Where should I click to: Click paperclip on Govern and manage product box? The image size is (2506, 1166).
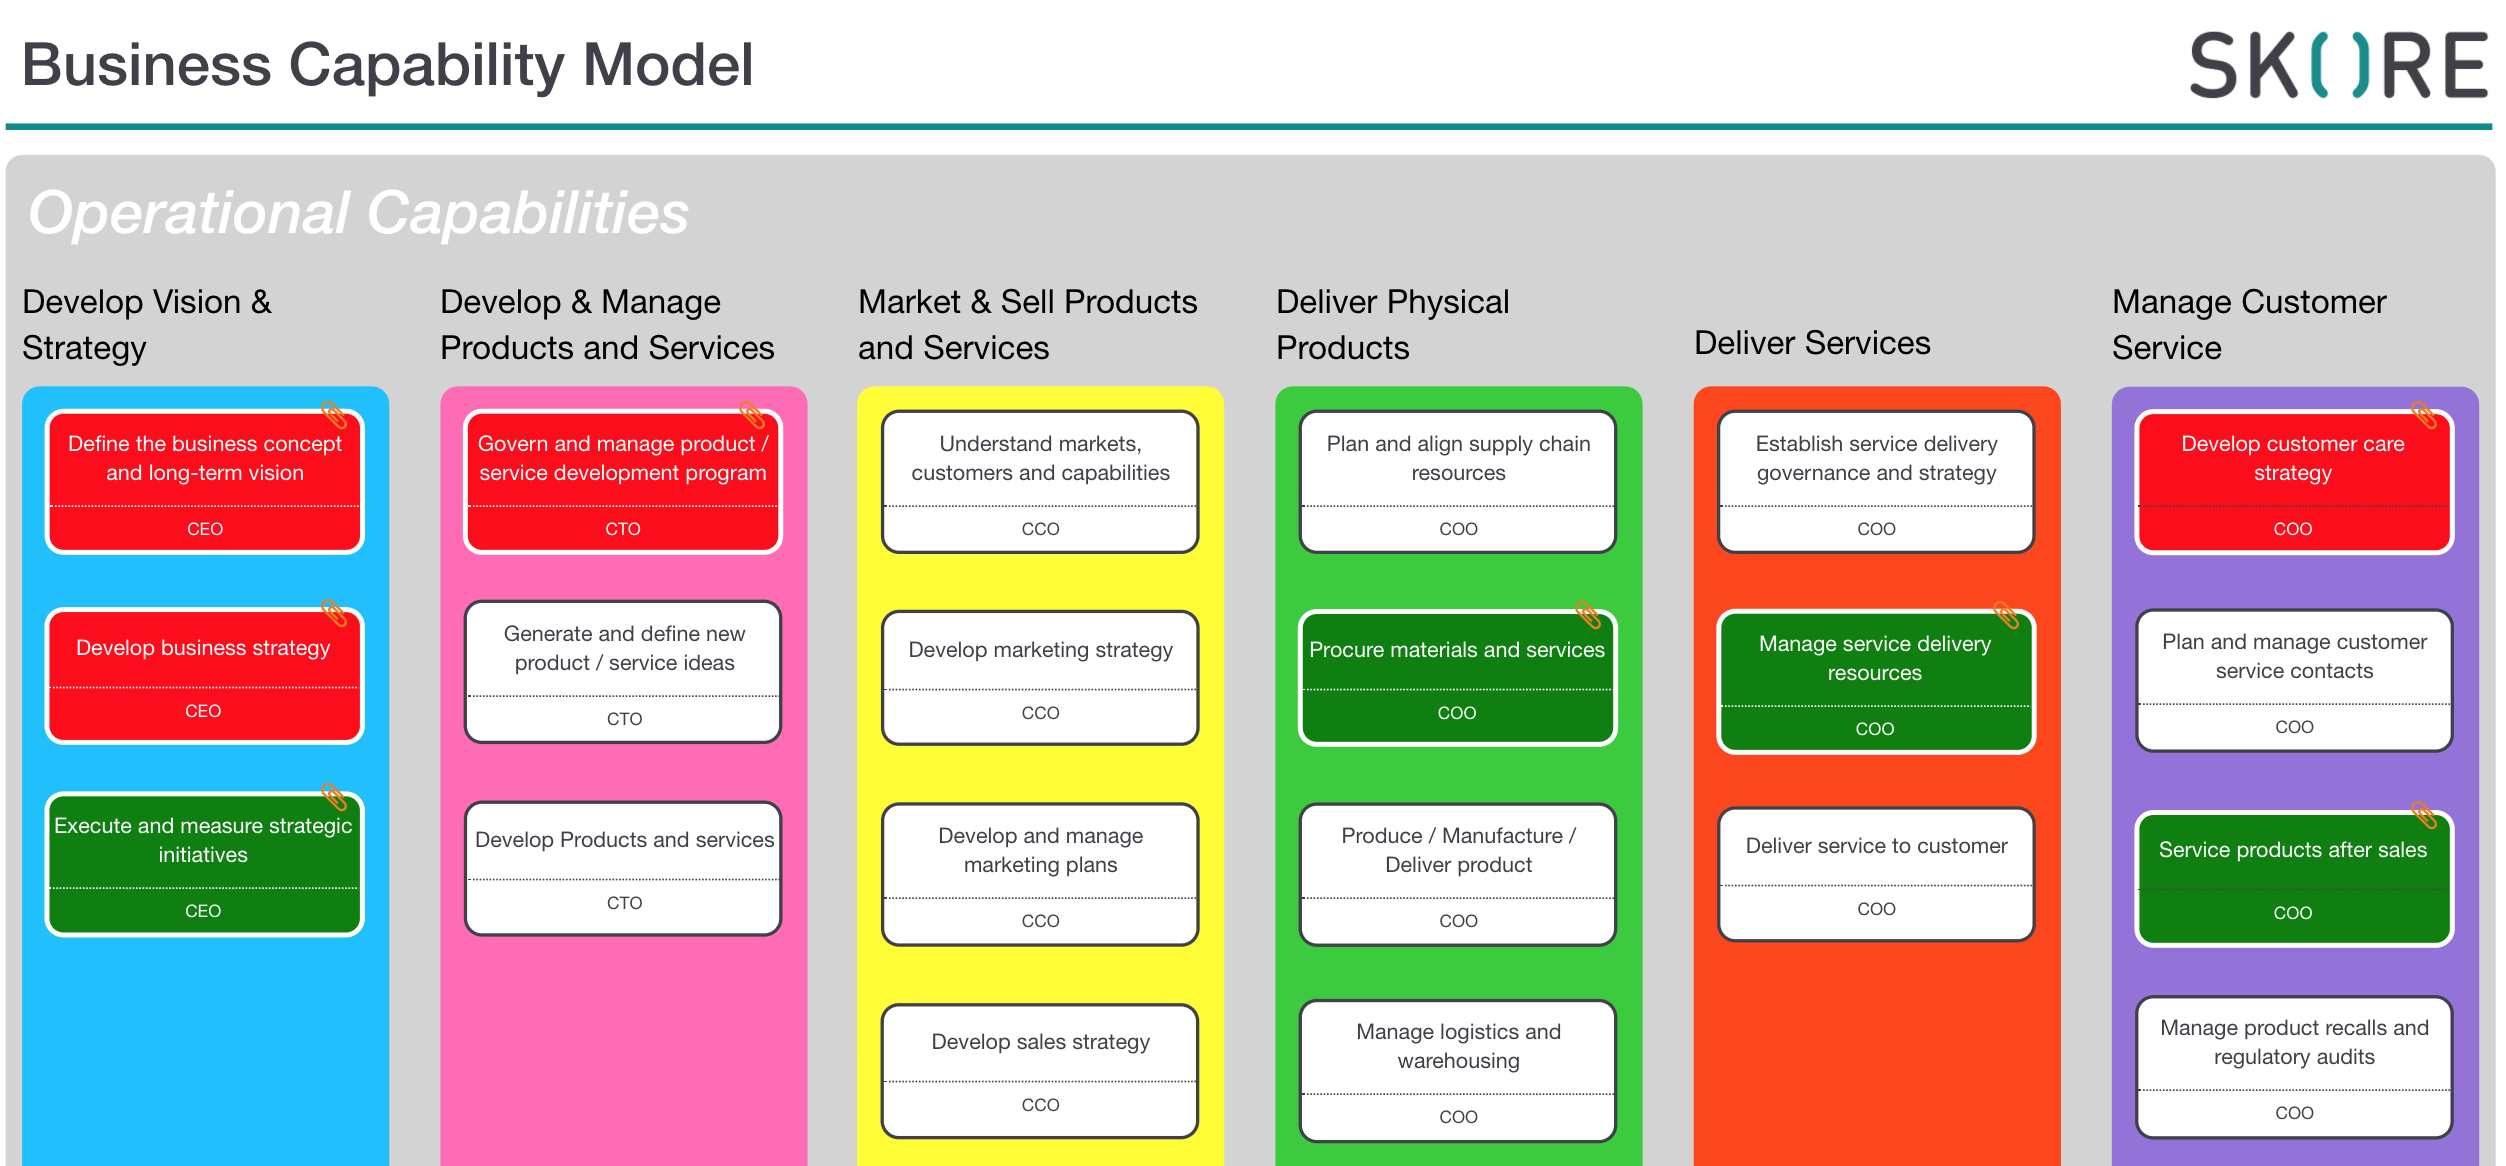coord(752,415)
